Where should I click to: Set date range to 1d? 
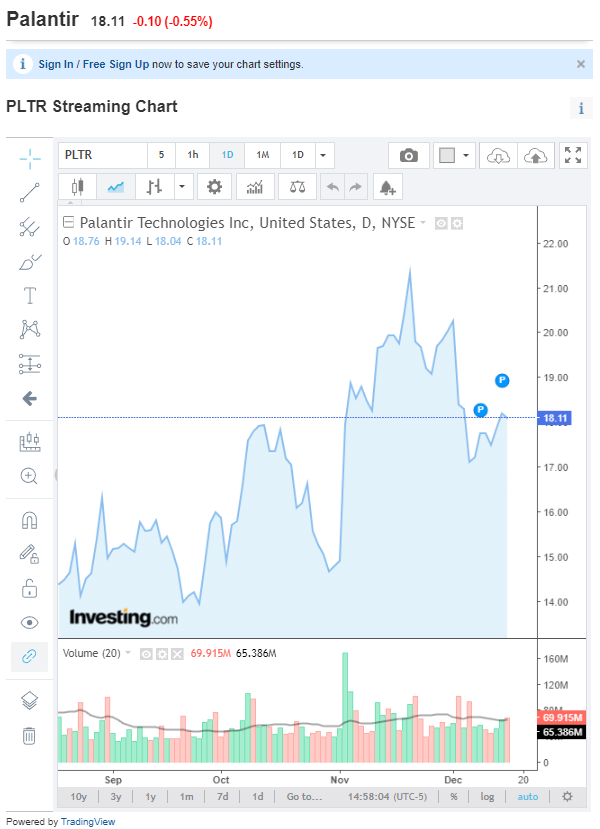[257, 796]
